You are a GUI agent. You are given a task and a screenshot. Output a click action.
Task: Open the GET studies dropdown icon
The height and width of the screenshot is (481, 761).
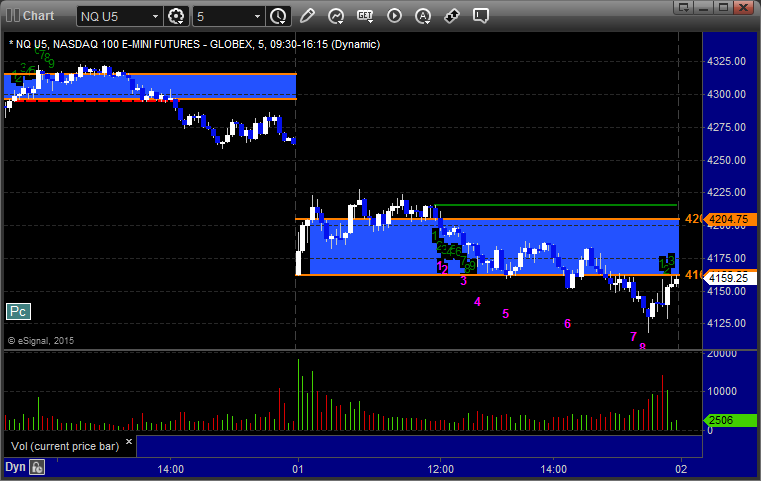click(x=365, y=16)
